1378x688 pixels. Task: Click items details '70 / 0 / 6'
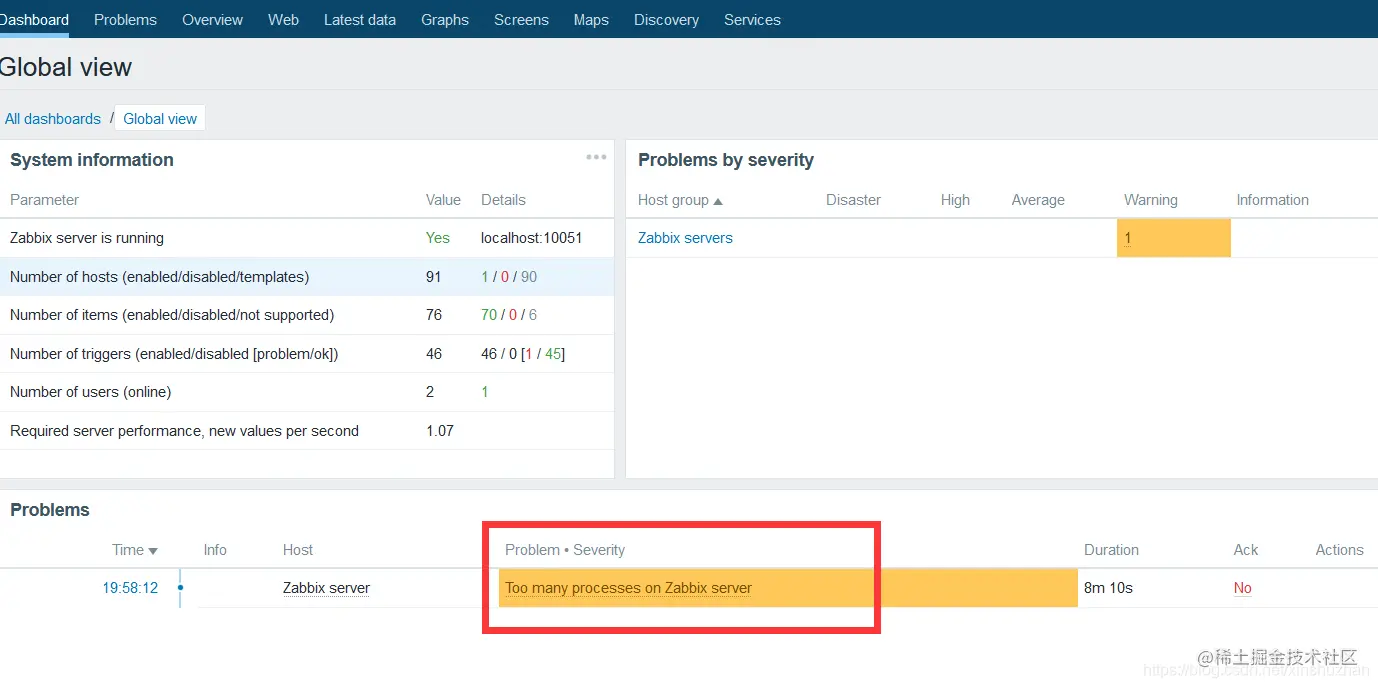click(509, 315)
